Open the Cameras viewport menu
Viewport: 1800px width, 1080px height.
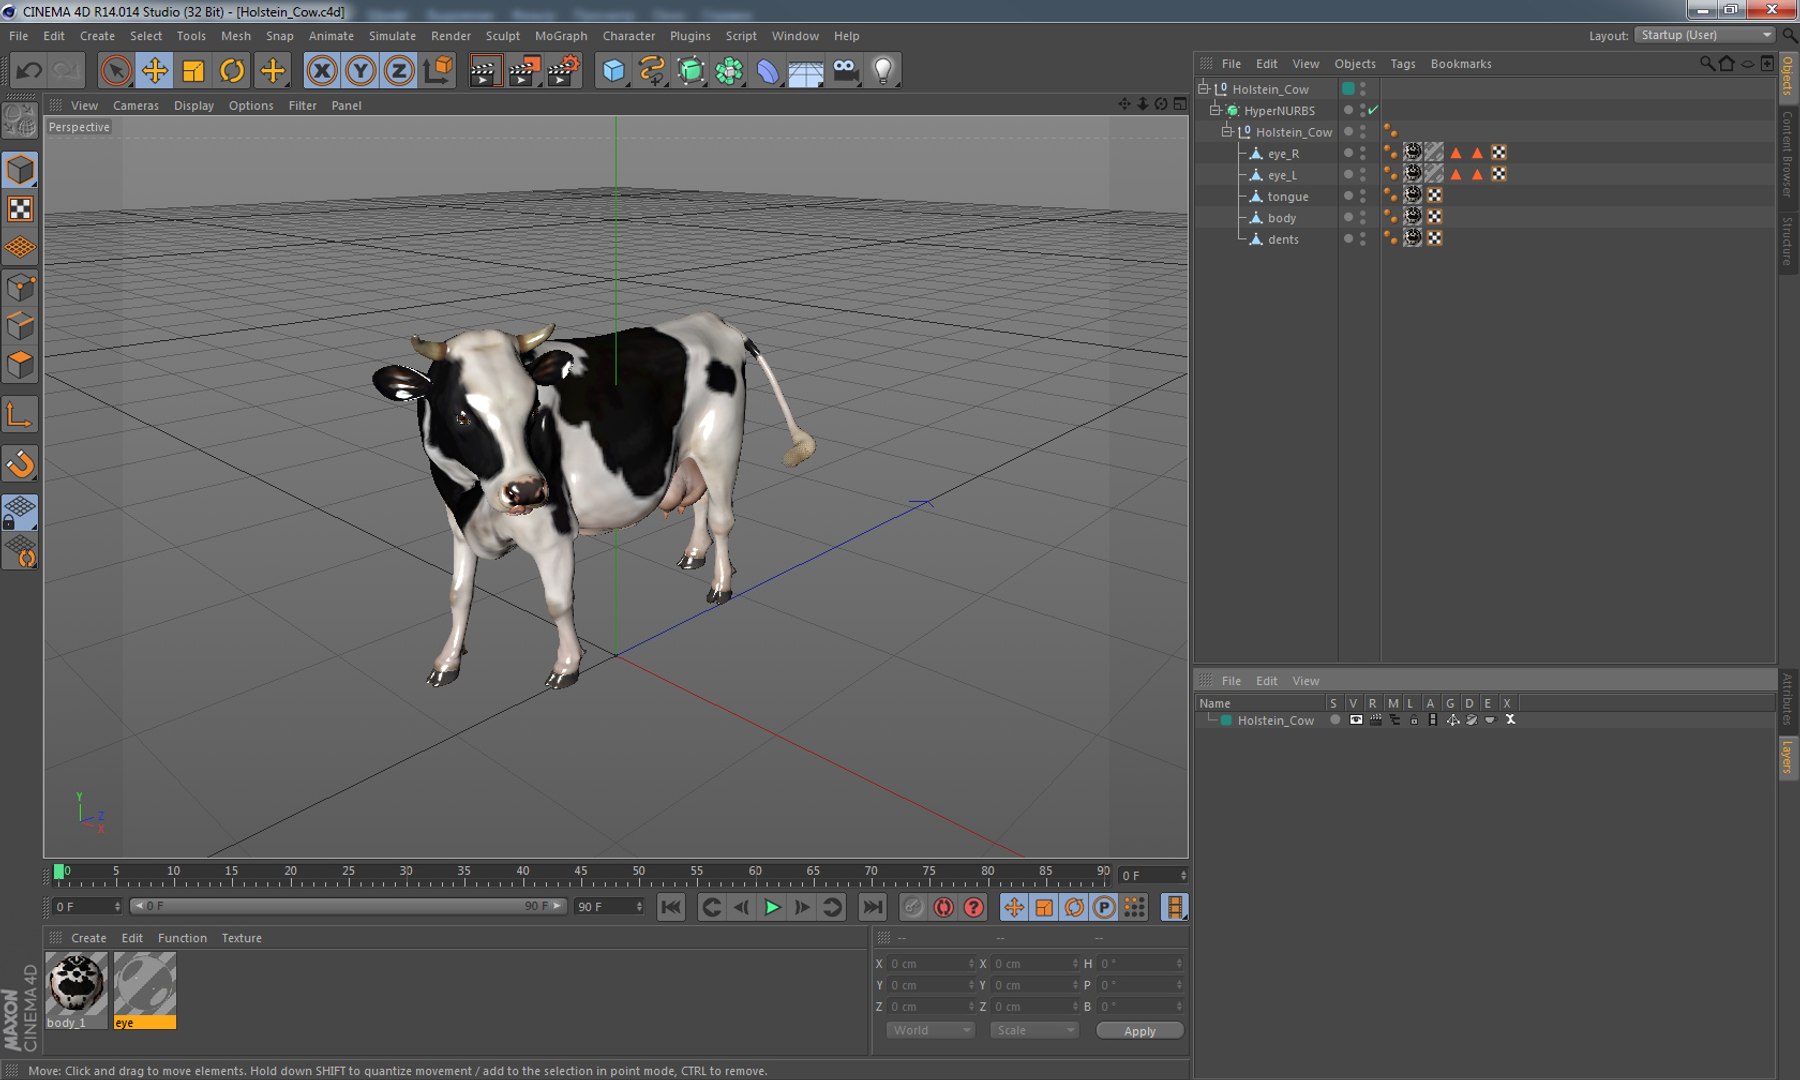(136, 105)
